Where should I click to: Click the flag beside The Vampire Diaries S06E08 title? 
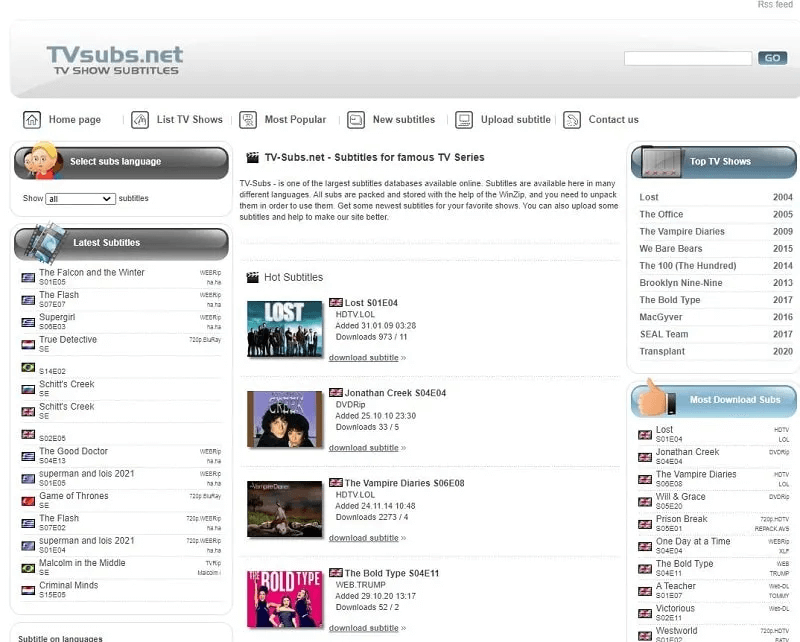[336, 483]
